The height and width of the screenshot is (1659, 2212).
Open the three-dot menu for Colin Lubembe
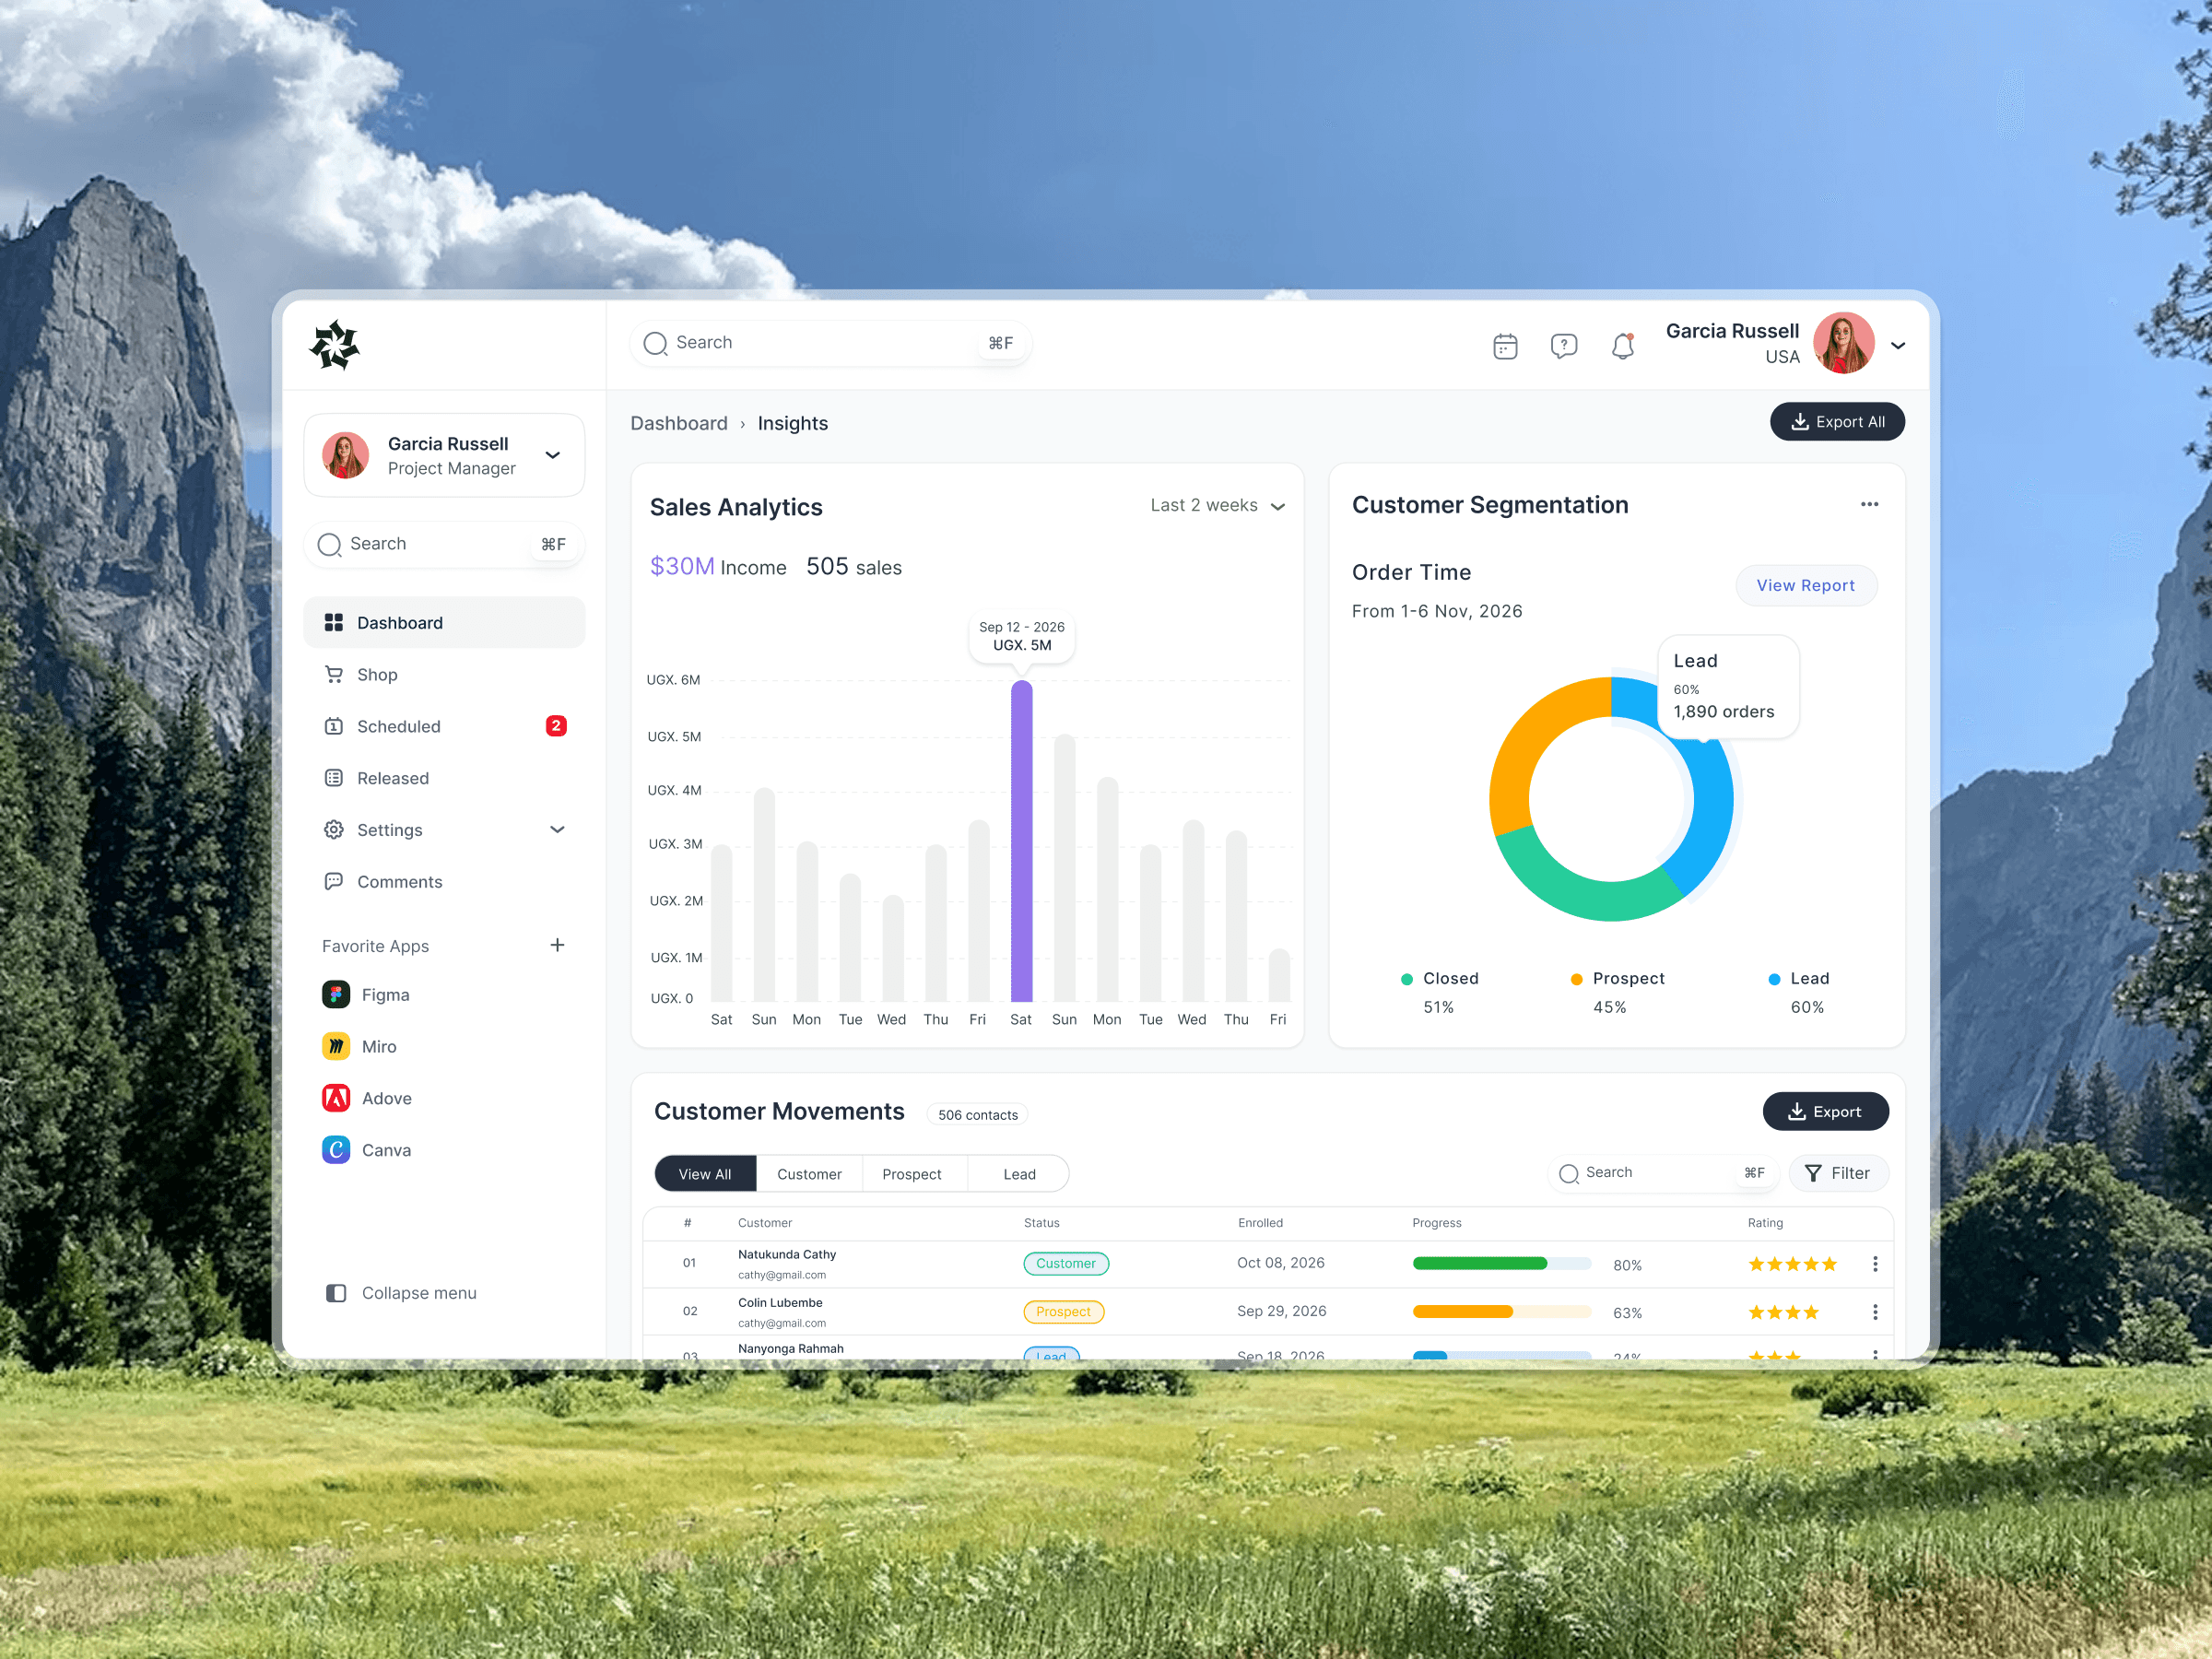pyautogui.click(x=1875, y=1311)
